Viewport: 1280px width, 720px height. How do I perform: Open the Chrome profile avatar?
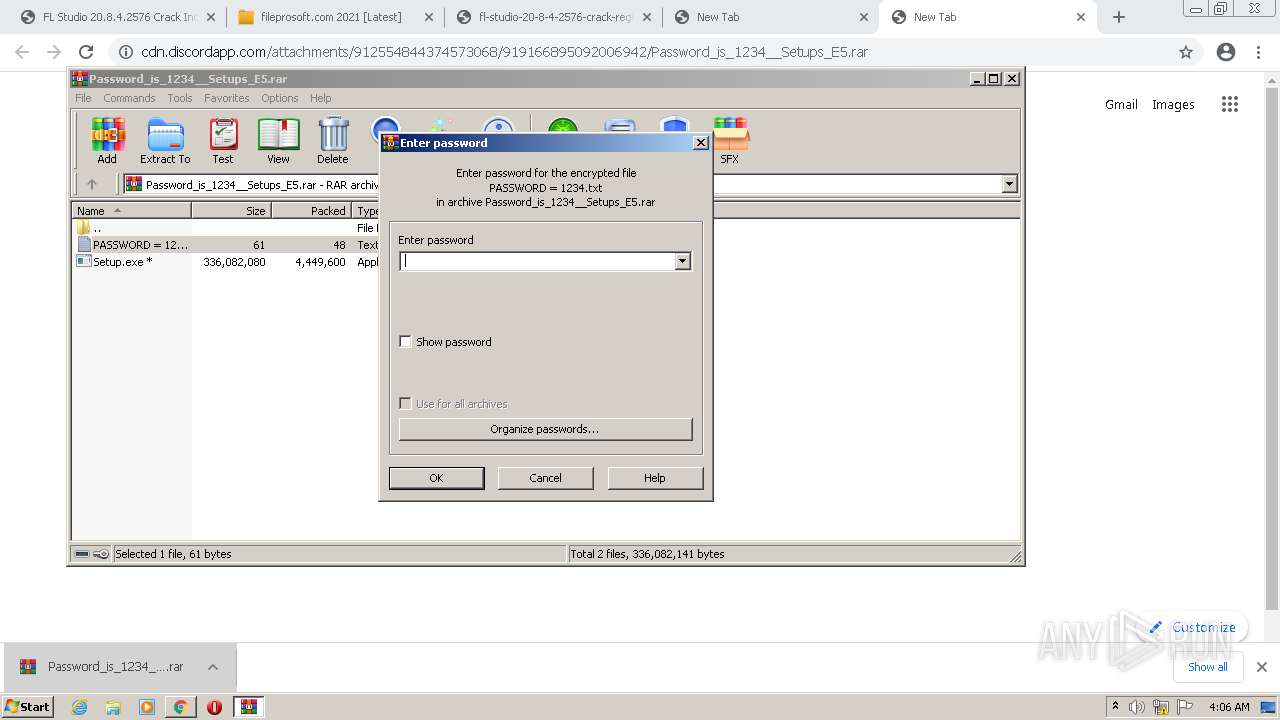(1226, 52)
